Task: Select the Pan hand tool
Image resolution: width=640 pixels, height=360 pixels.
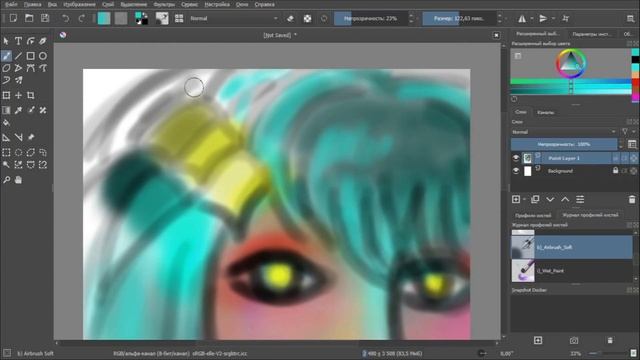Action: pos(18,180)
